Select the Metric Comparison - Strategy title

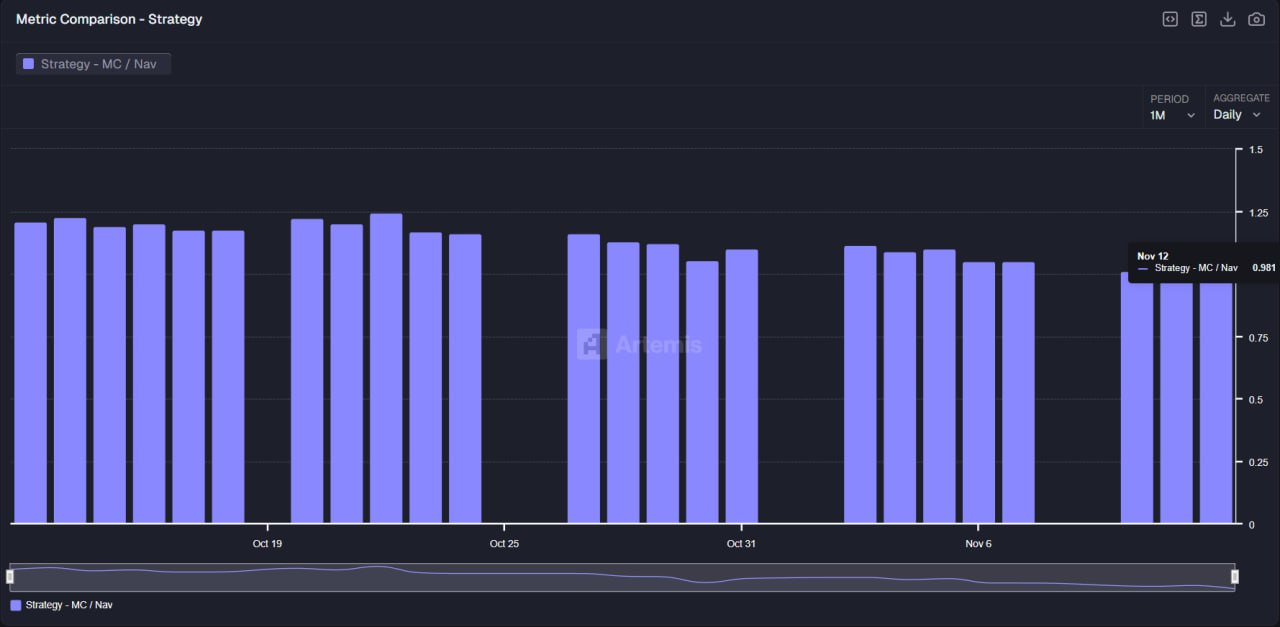click(109, 19)
